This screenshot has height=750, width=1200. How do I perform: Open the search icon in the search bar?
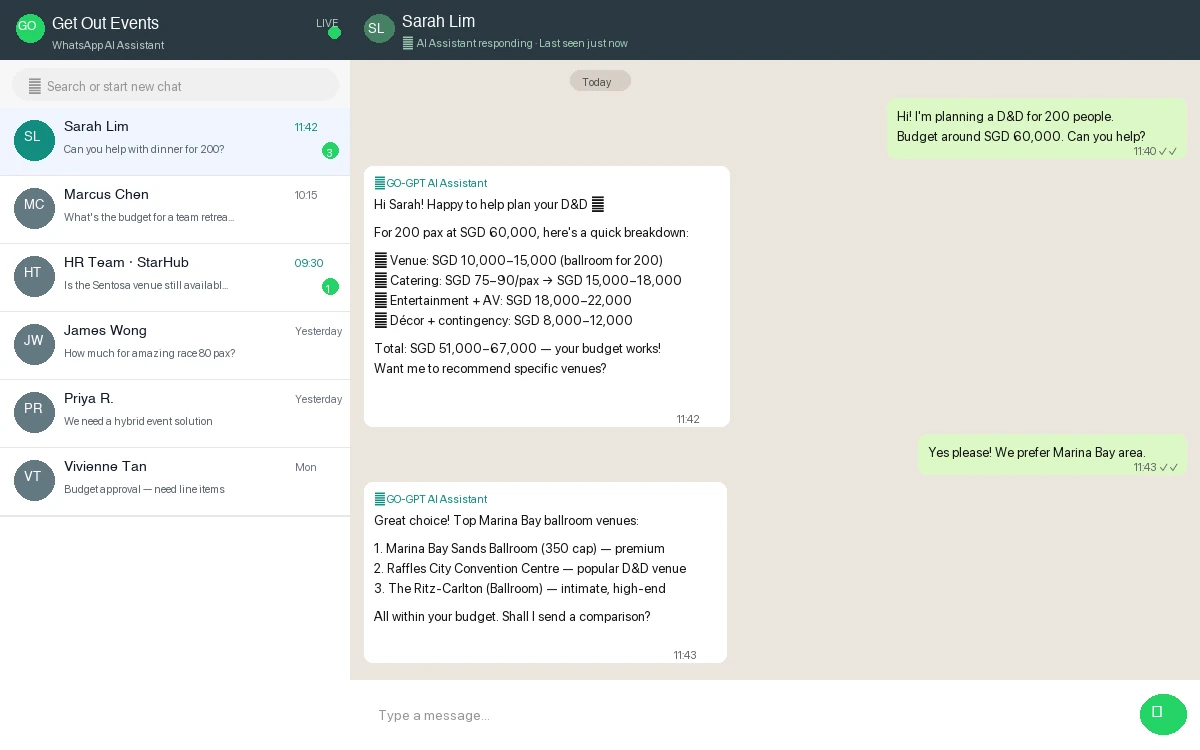point(34,85)
